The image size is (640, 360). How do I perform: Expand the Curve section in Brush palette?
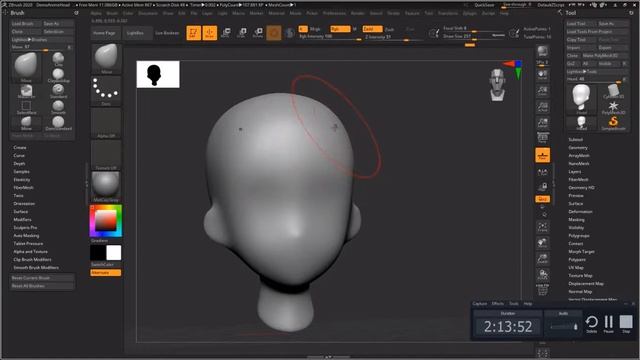[x=19, y=156]
